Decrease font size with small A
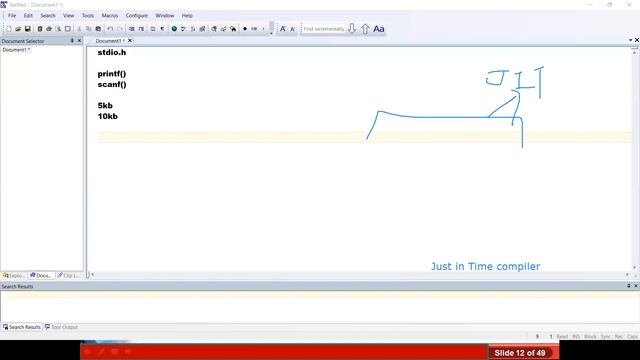 (292, 29)
